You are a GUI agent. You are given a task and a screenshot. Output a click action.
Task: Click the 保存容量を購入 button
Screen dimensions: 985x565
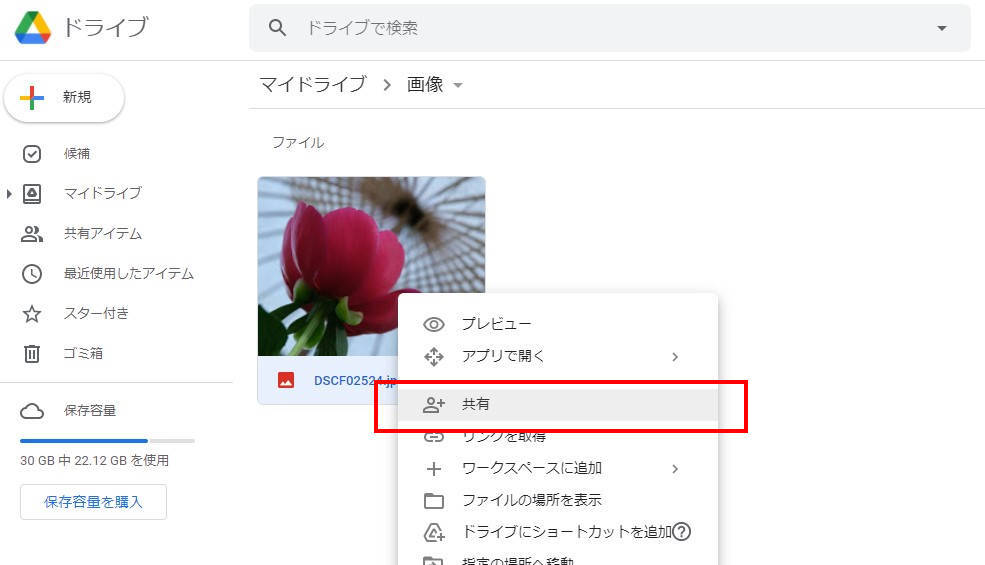(93, 502)
